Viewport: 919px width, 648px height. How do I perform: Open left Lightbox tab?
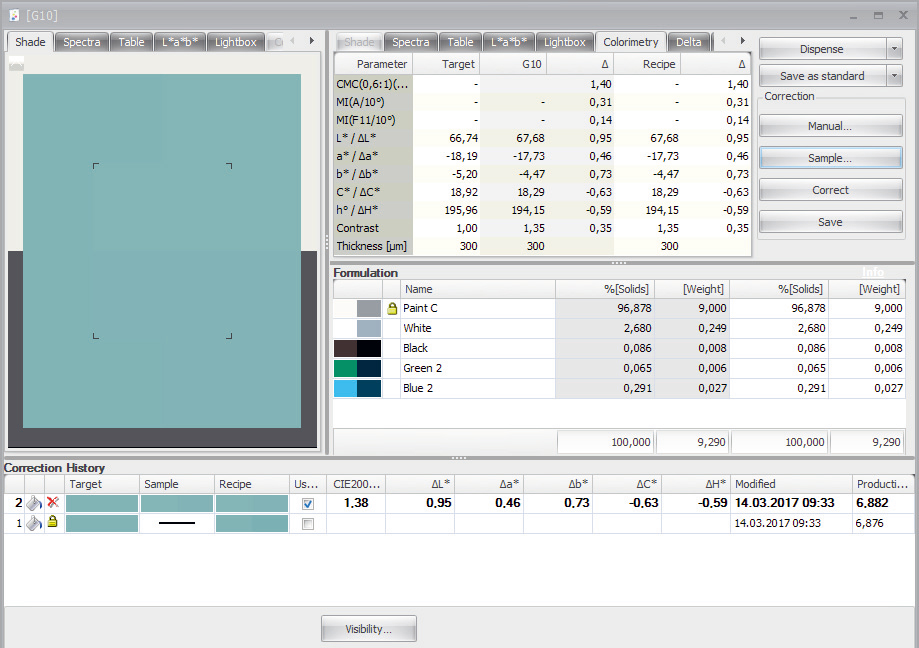click(236, 42)
